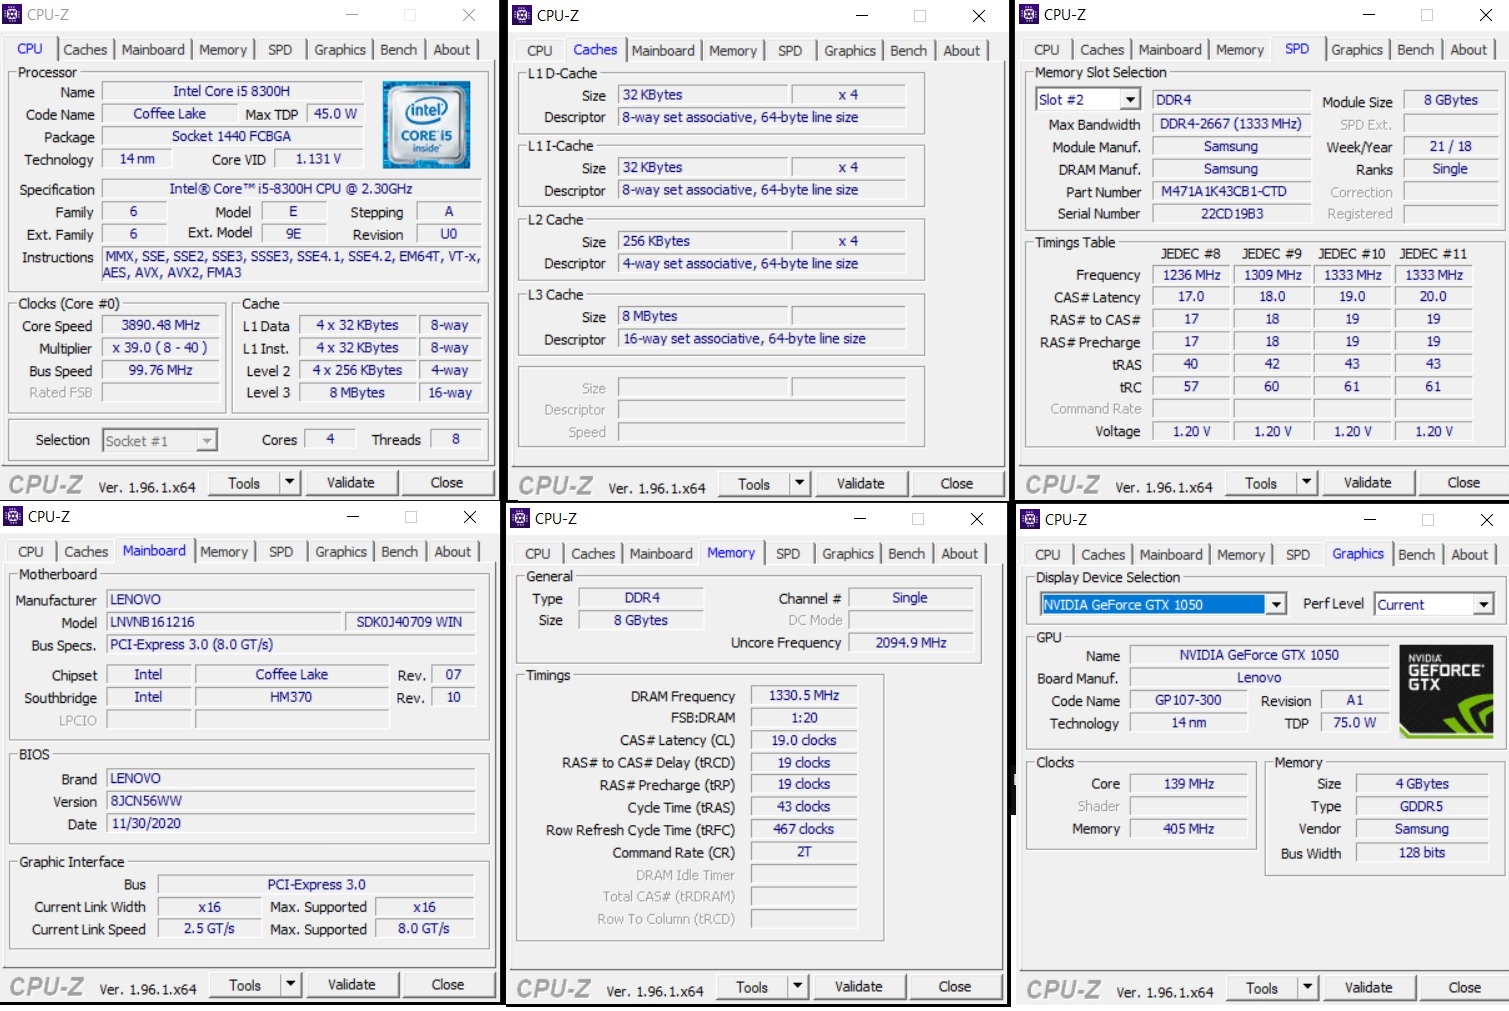Click CPU-Z app icon in SPD window titlebar
Image resolution: width=1509 pixels, height=1011 pixels.
point(1029,14)
